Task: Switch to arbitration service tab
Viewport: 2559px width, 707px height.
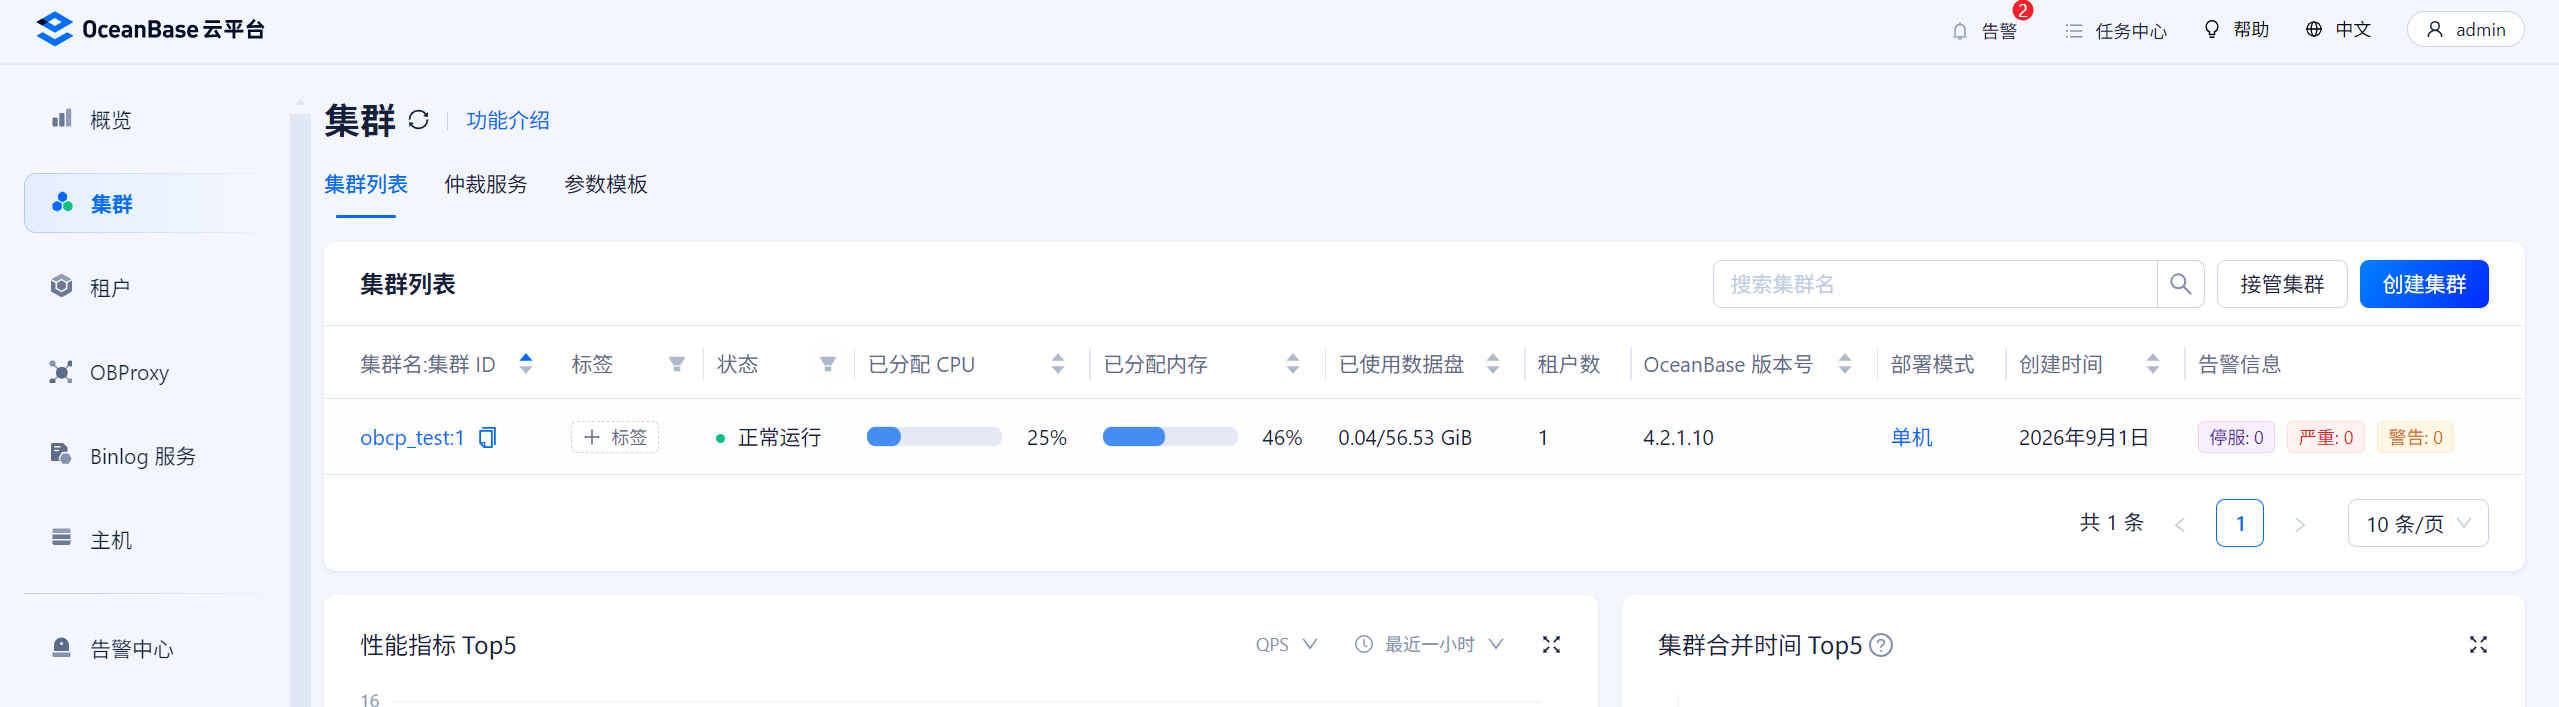Action: [x=486, y=184]
